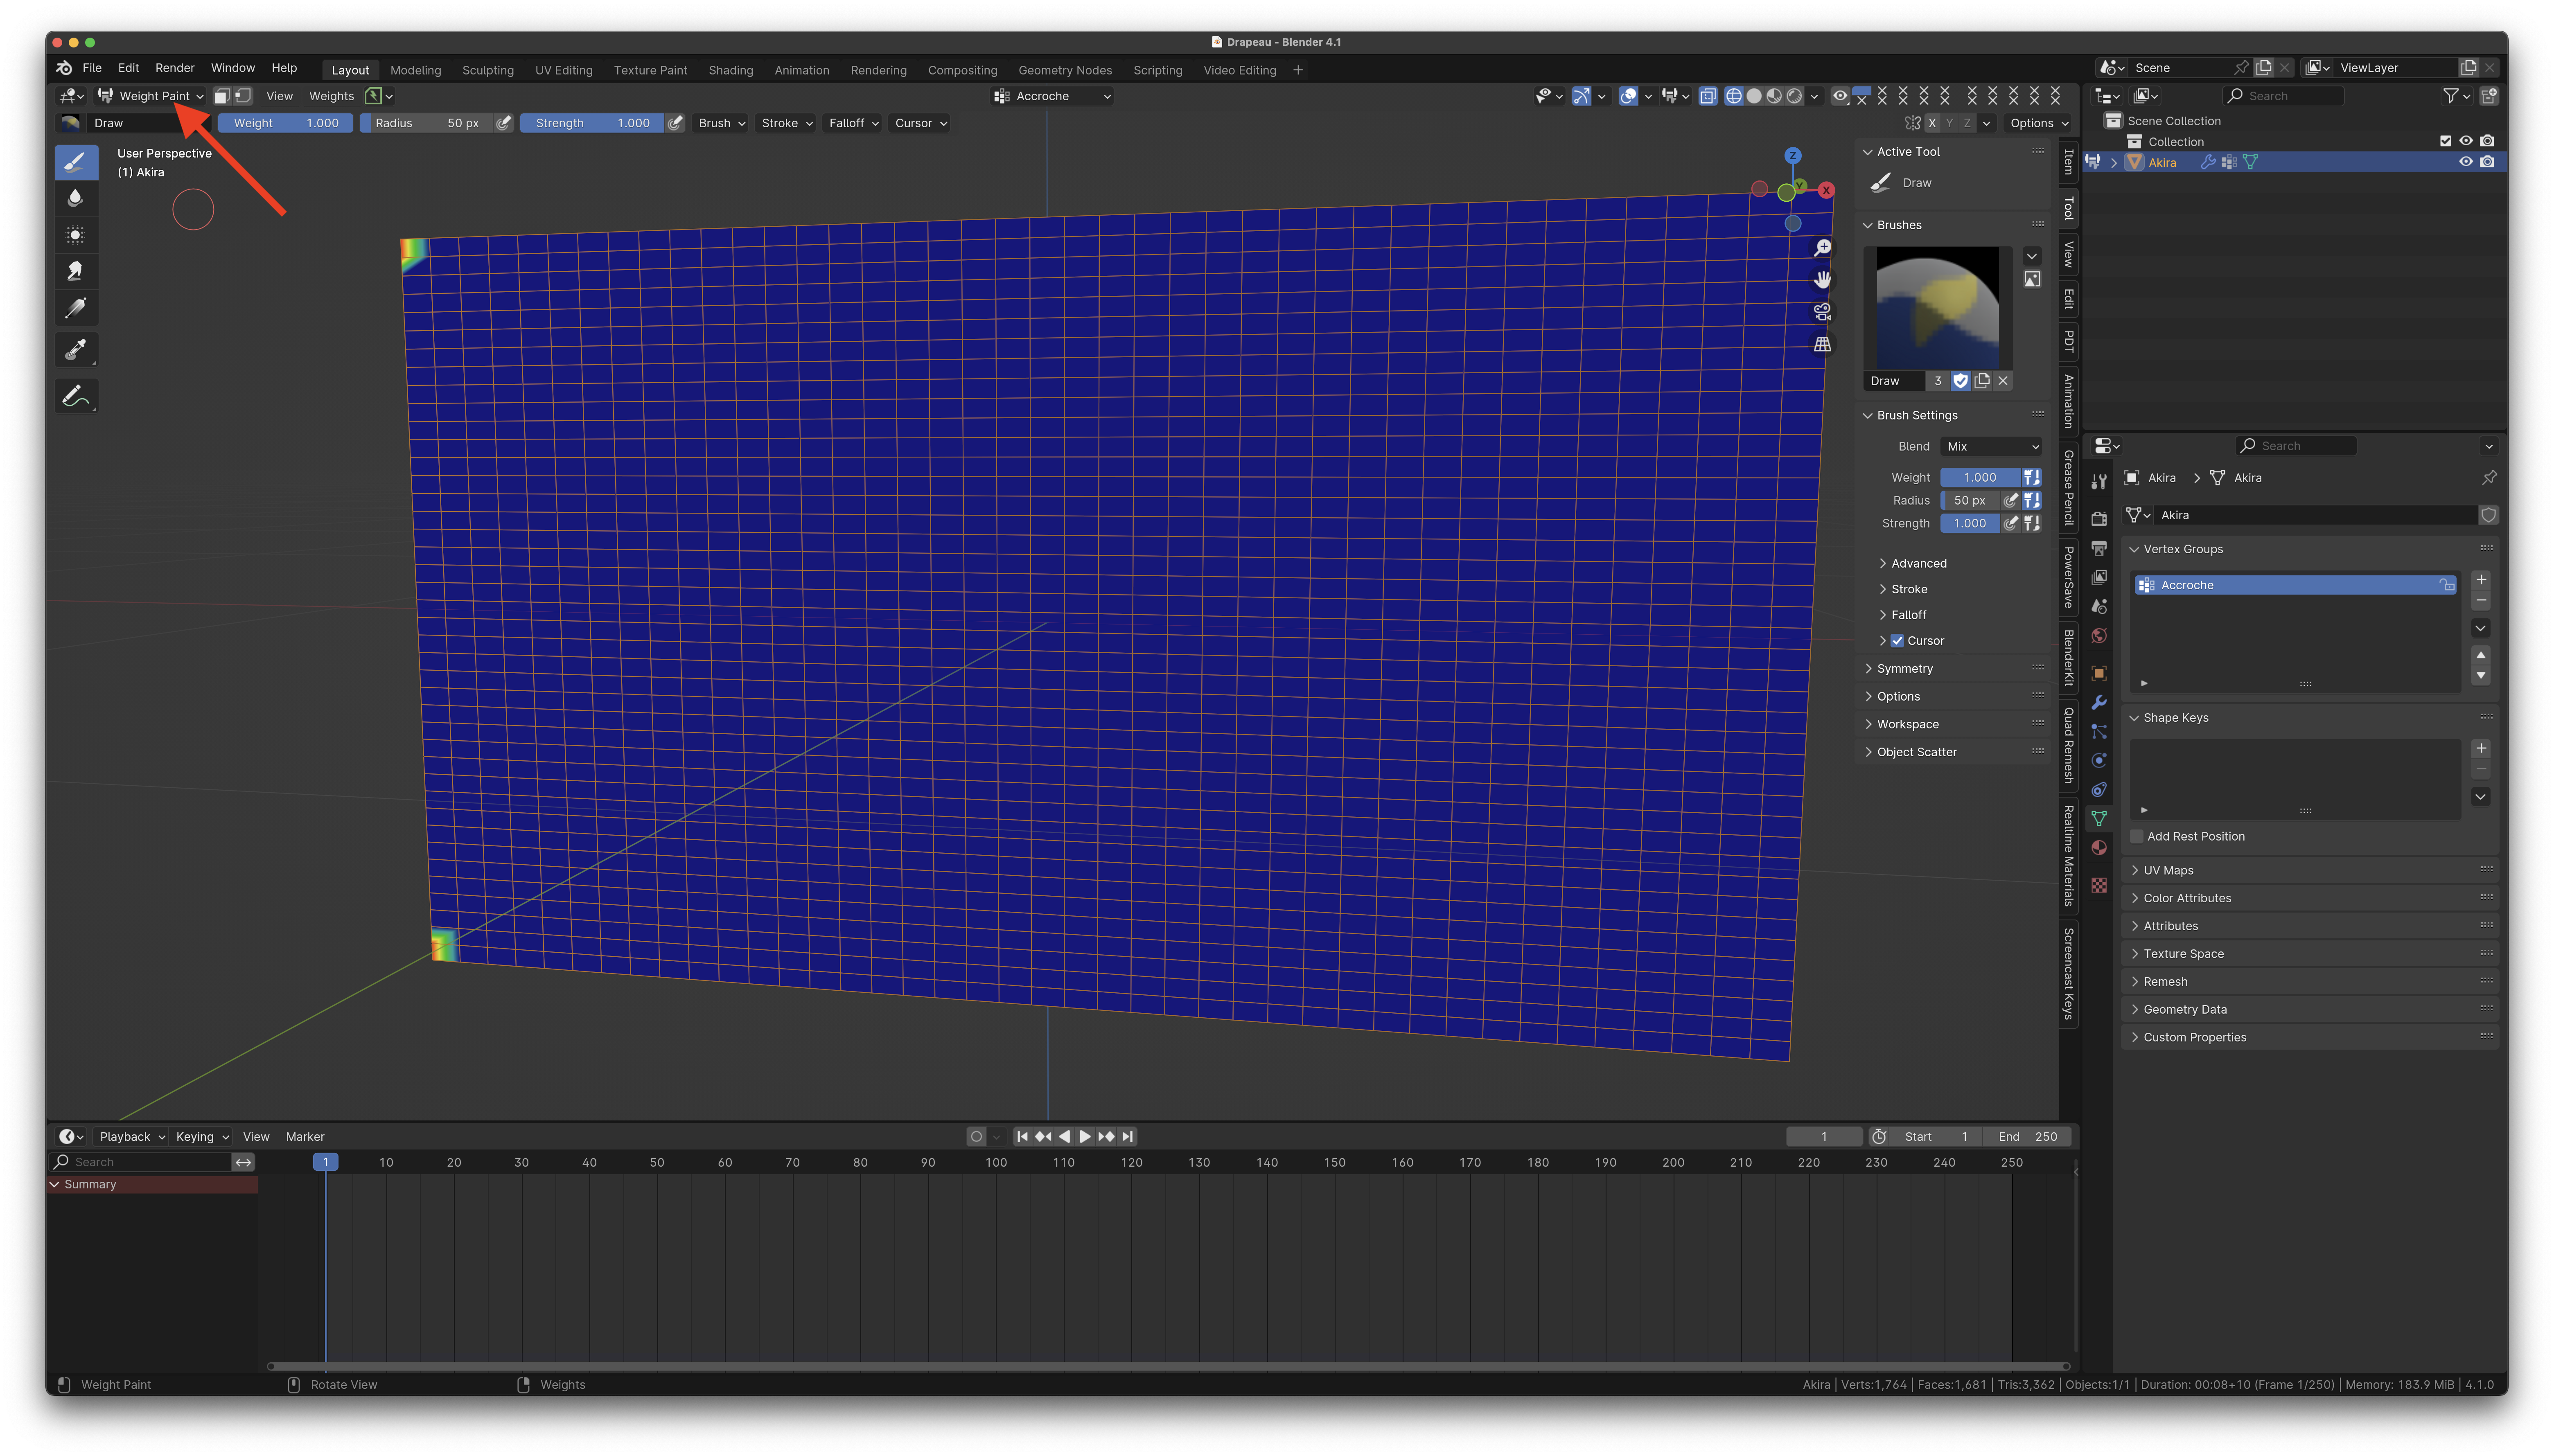Open the Render properties tab
Image resolution: width=2554 pixels, height=1456 pixels.
[2099, 519]
